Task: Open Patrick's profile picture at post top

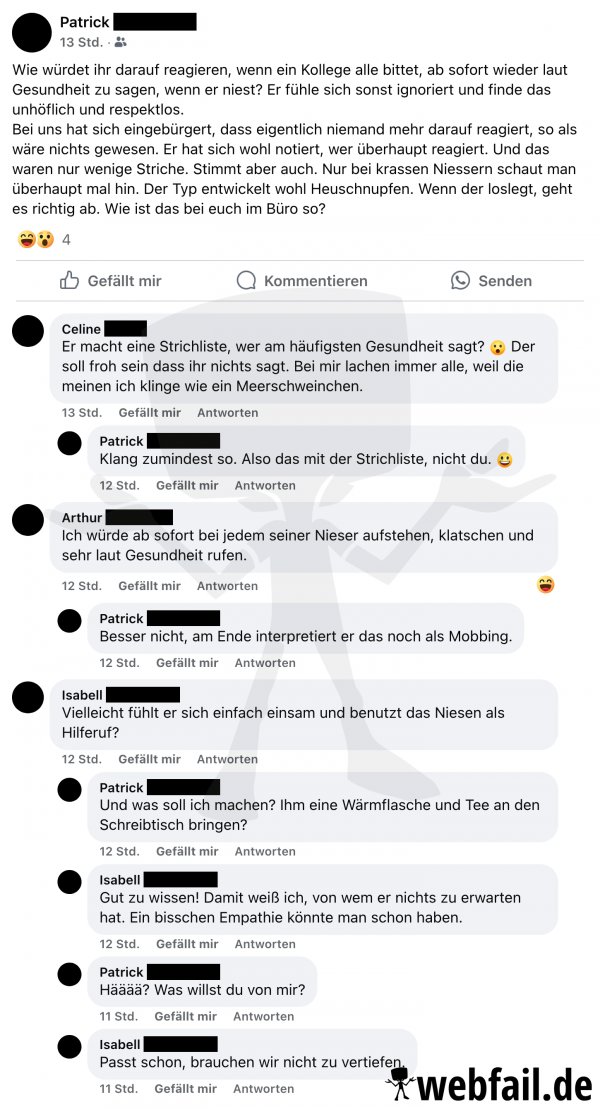Action: click(x=32, y=33)
